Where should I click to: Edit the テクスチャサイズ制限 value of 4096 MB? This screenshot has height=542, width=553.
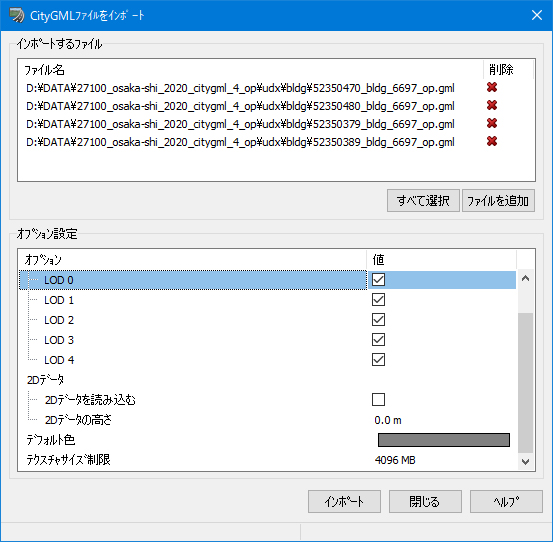click(x=395, y=460)
